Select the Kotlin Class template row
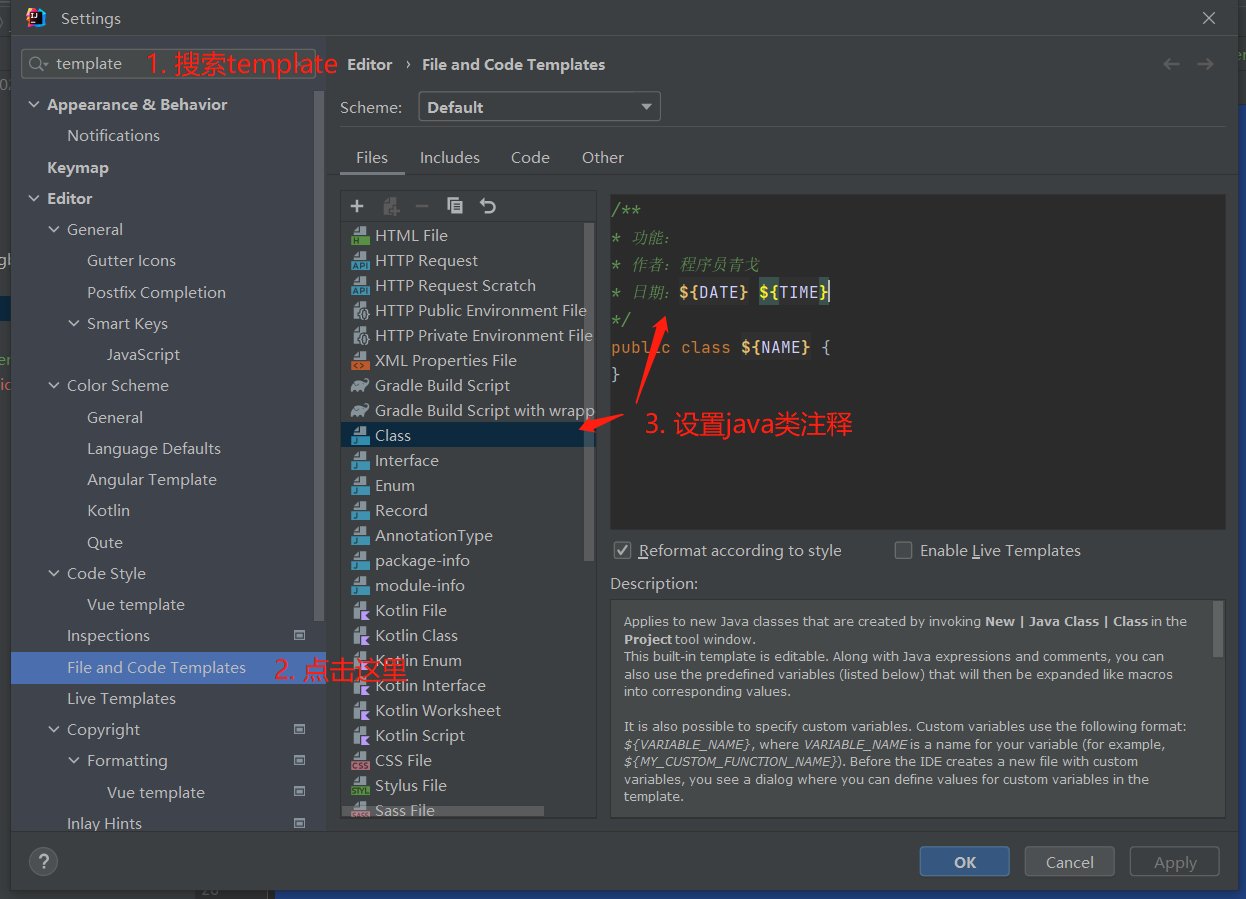1246x899 pixels. pos(468,636)
